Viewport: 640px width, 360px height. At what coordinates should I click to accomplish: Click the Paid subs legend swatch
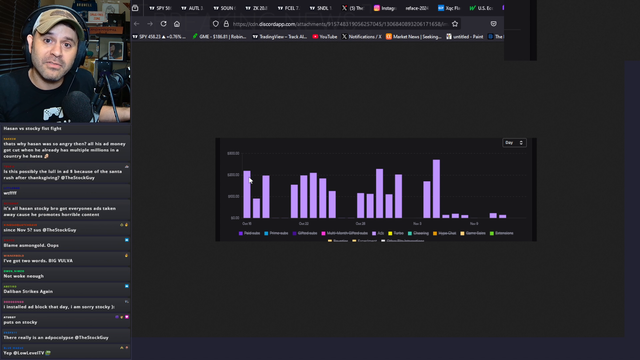241,233
